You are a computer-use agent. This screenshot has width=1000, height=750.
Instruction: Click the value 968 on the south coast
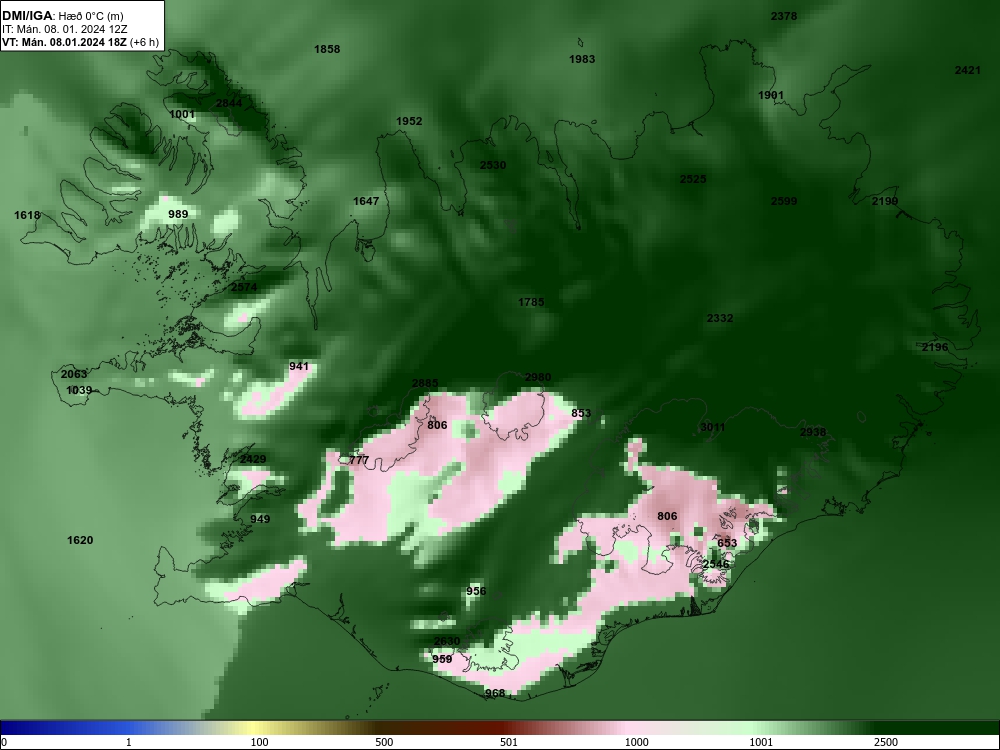496,693
